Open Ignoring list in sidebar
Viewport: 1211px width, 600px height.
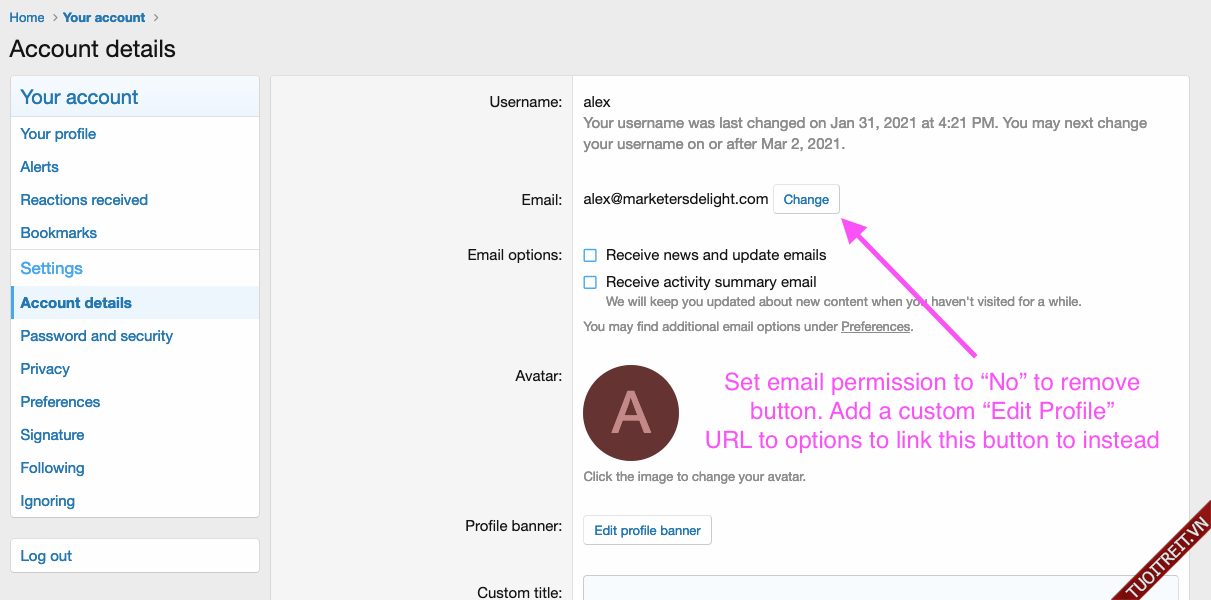(48, 501)
